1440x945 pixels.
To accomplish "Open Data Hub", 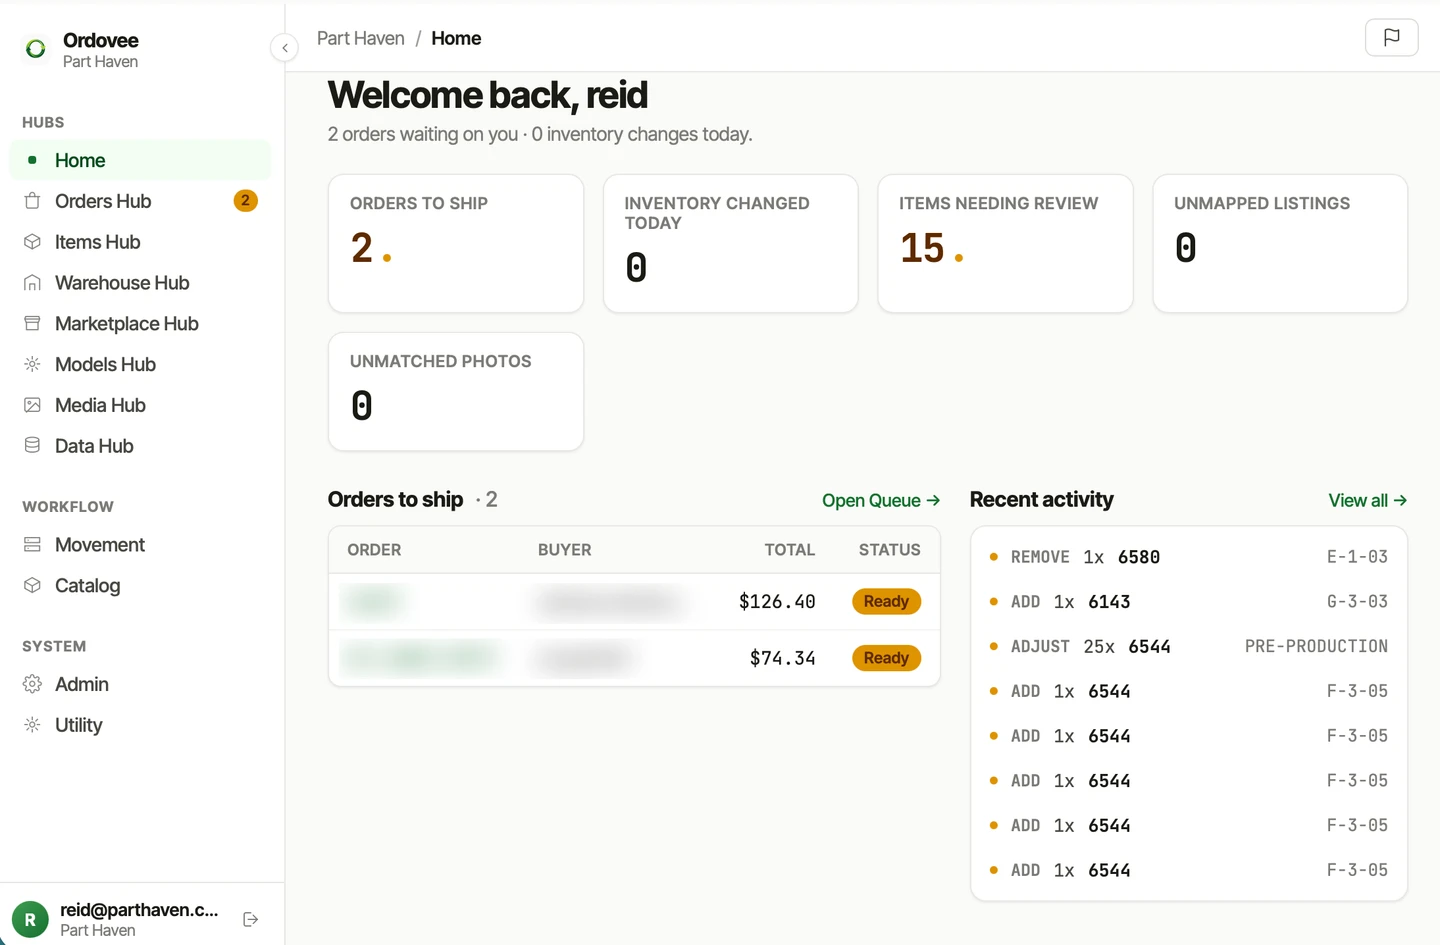I will 140,446.
